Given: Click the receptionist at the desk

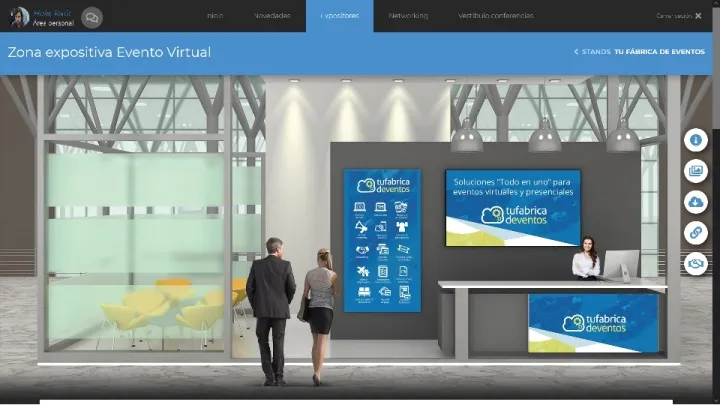Looking at the screenshot, I should (x=586, y=258).
